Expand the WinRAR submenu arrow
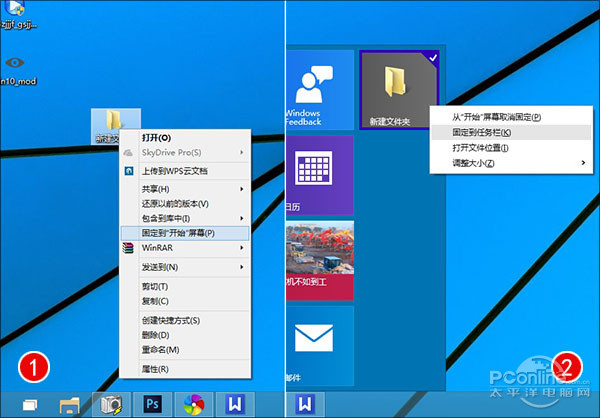This screenshot has width=600, height=418. [x=241, y=248]
